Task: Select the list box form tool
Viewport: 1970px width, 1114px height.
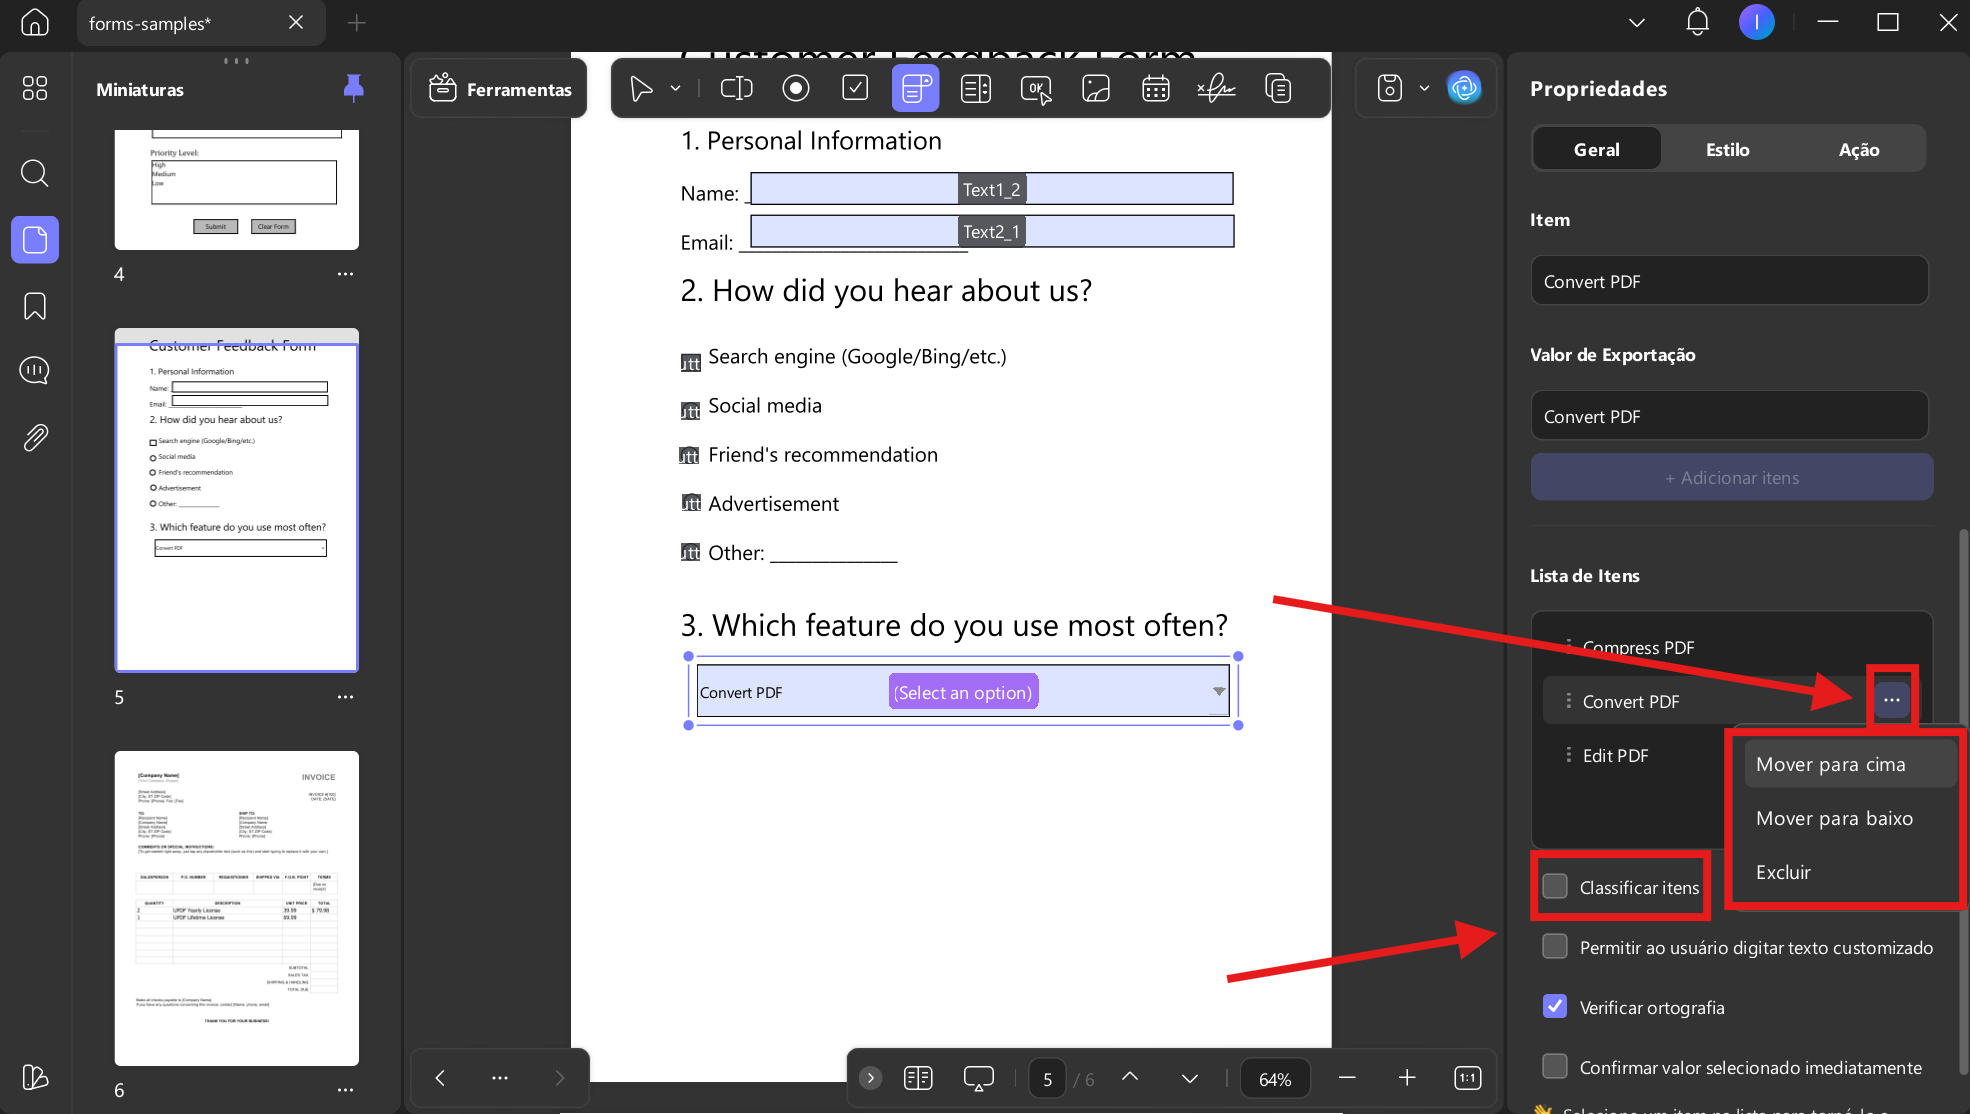Action: coord(976,89)
